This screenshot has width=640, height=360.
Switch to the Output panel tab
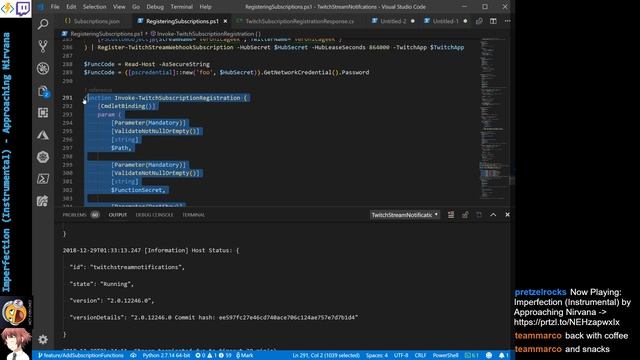pyautogui.click(x=118, y=215)
